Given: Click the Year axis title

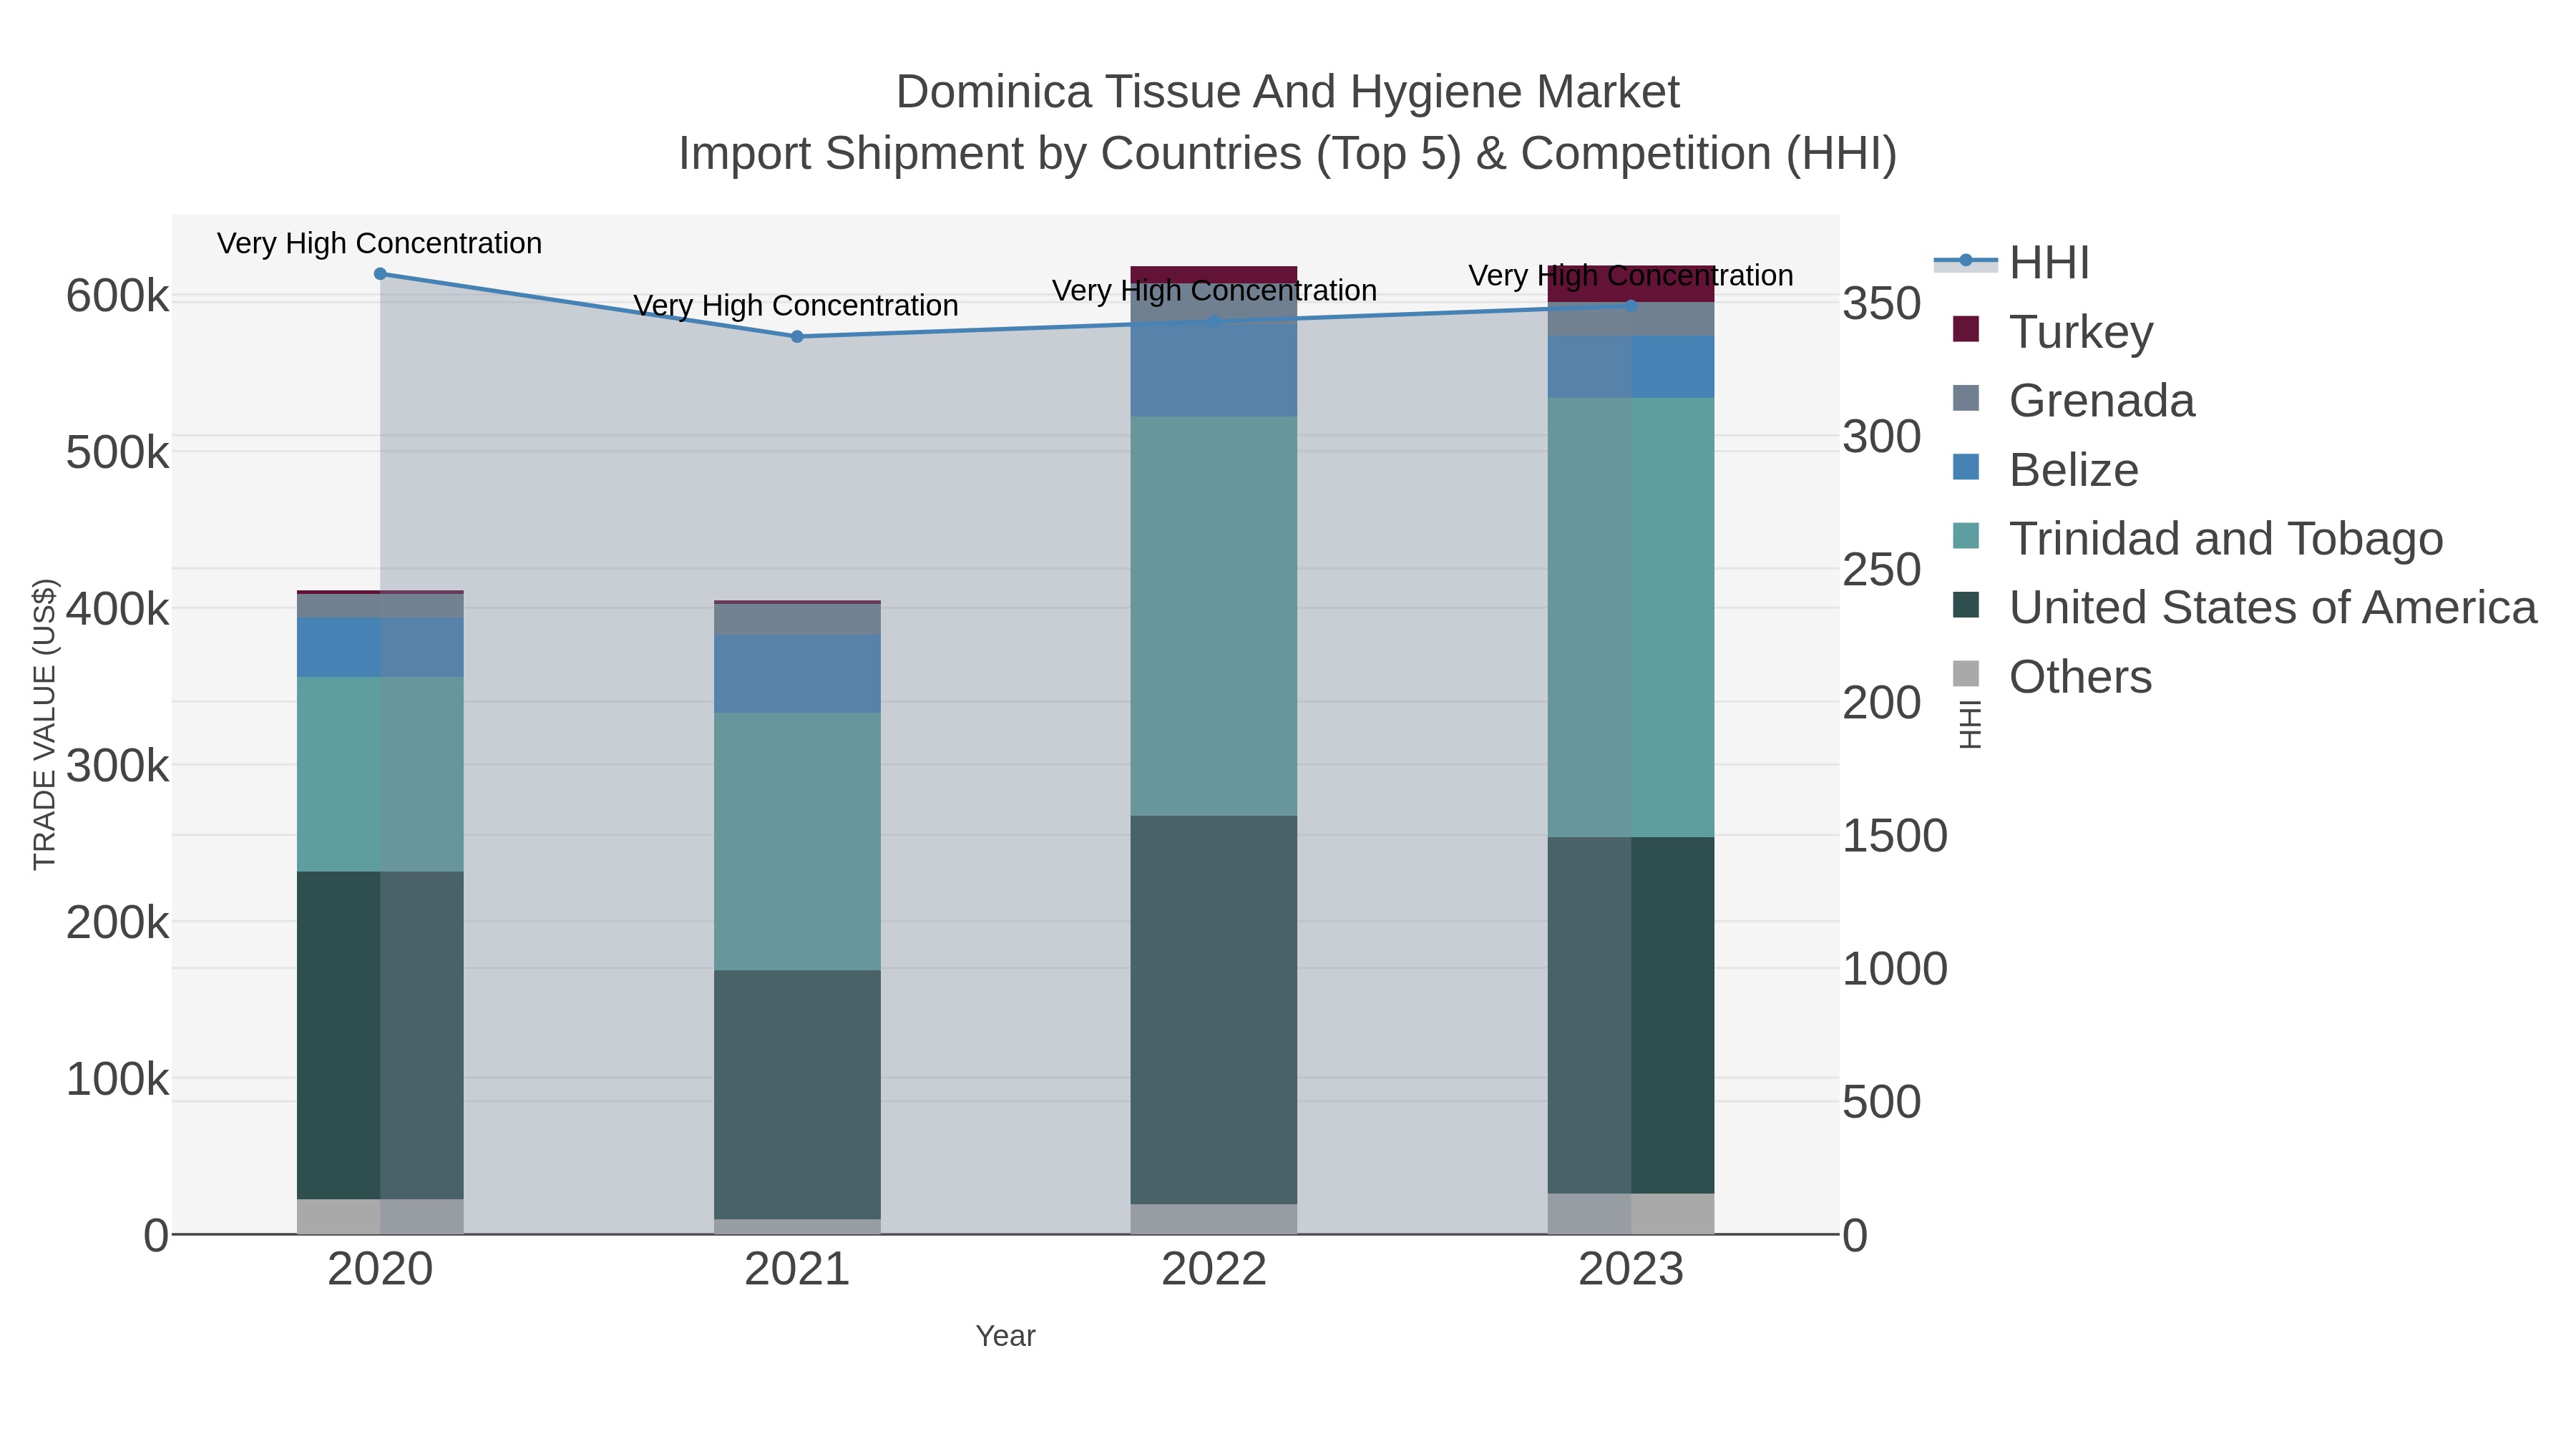Looking at the screenshot, I should [x=1006, y=1336].
